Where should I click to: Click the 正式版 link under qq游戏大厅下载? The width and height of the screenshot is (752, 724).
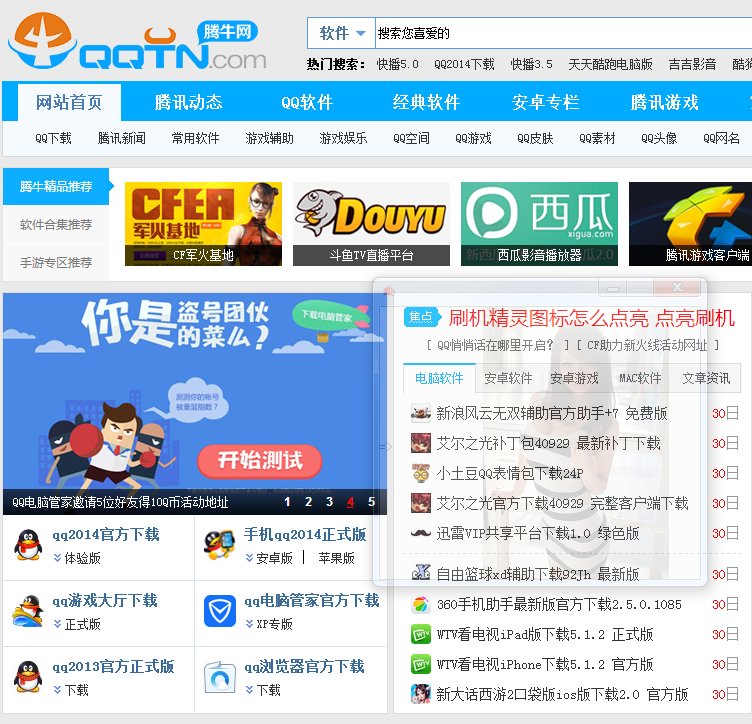pyautogui.click(x=82, y=624)
